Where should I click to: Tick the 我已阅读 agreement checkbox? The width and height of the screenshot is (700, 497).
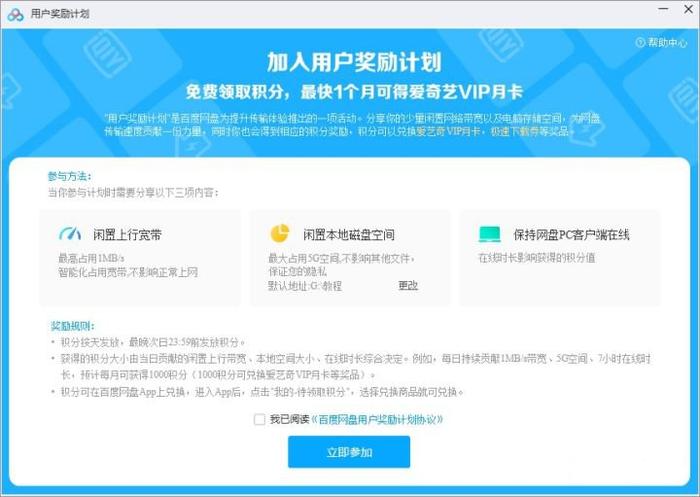tap(259, 419)
